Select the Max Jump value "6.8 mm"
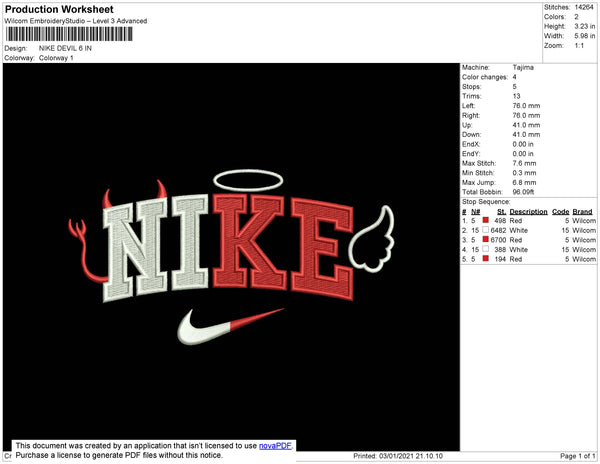The width and height of the screenshot is (600, 464). 524,182
